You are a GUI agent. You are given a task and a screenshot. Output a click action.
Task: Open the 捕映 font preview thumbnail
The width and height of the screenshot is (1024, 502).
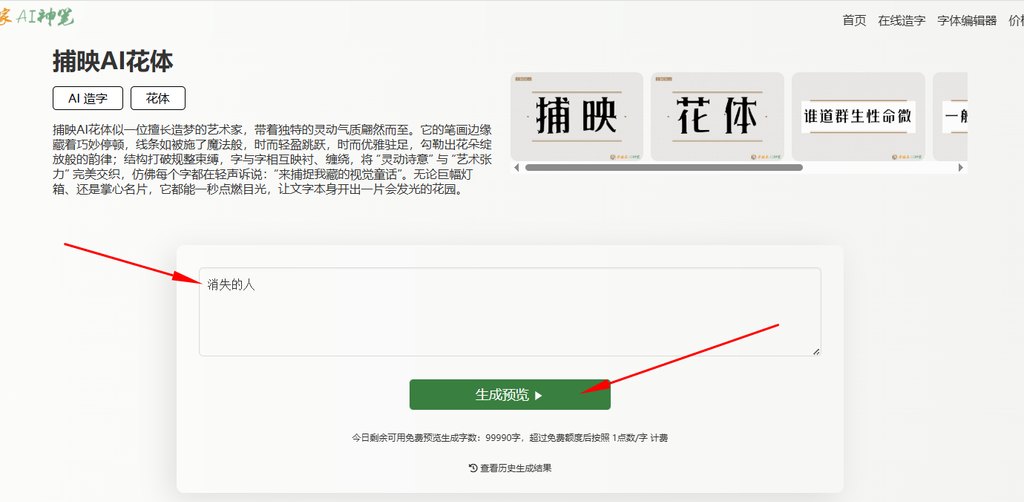coord(577,116)
